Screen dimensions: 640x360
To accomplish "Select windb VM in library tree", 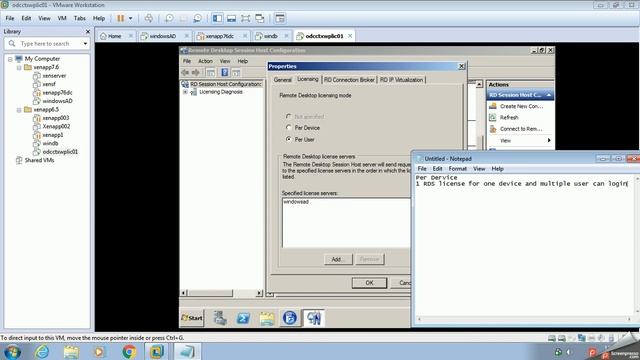I will (x=50, y=143).
